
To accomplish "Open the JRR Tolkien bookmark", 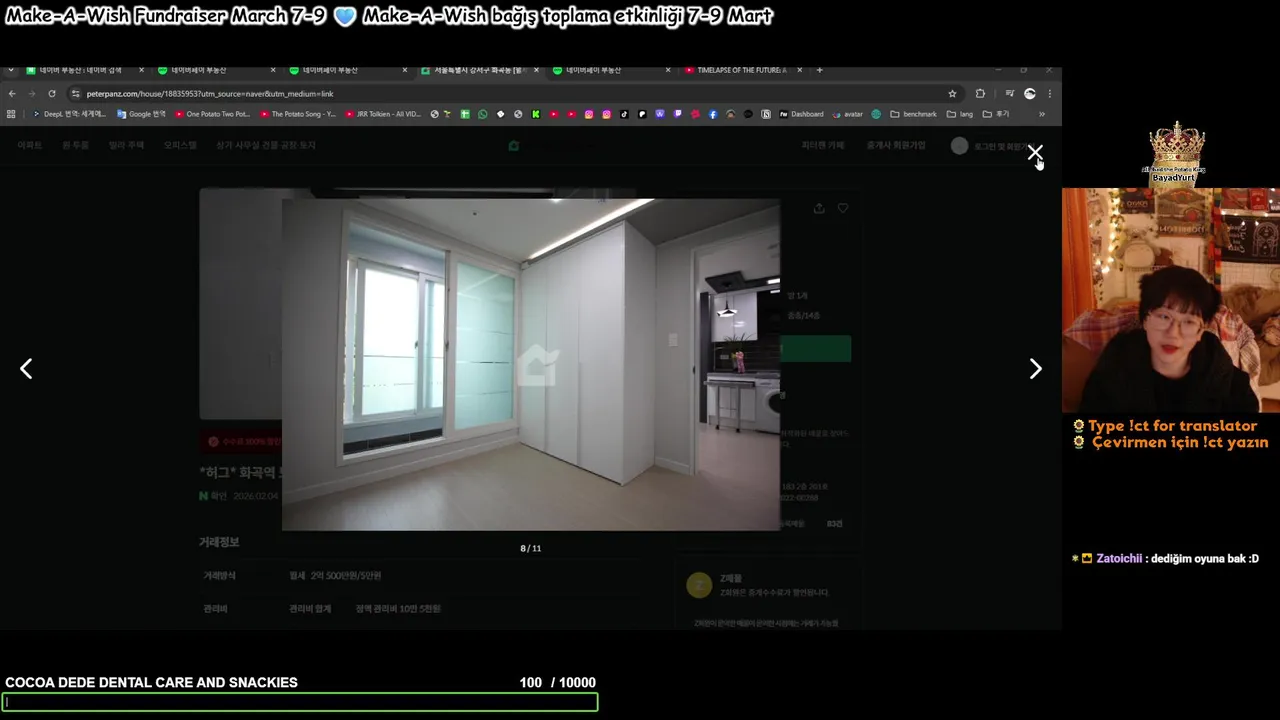I will [383, 114].
